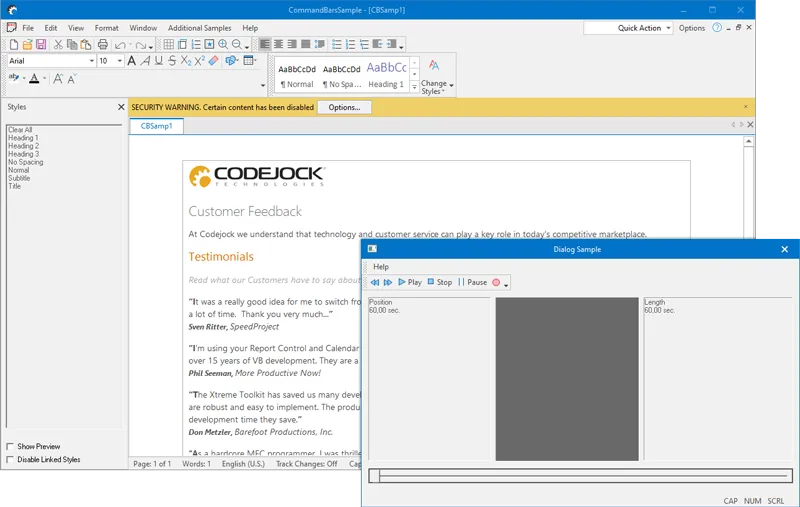Screen dimensions: 800x507
Task: Toggle Disable Linked Styles checkbox
Action: (11, 460)
